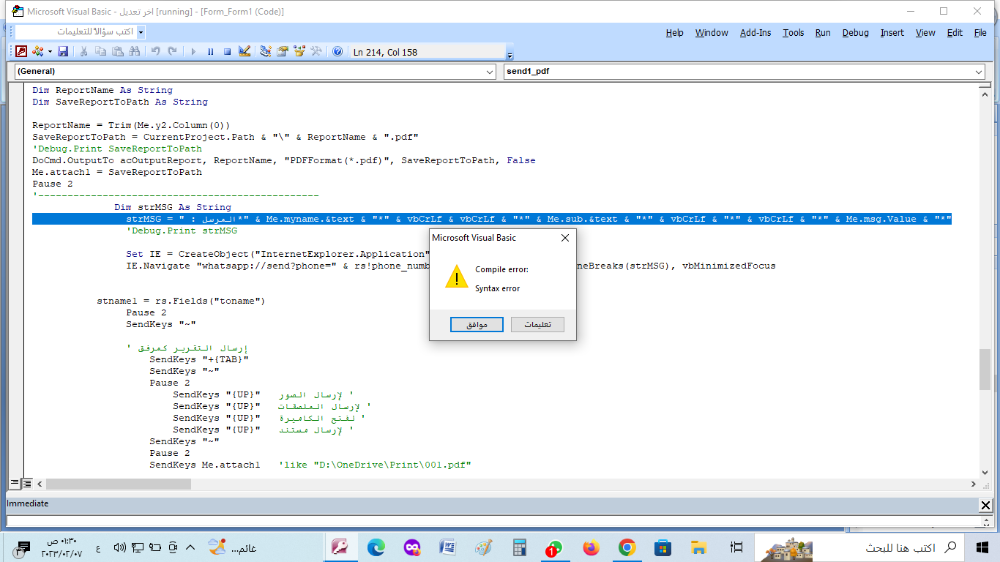Click the Redo arrow icon
Image resolution: width=1000 pixels, height=562 pixels.
[172, 52]
